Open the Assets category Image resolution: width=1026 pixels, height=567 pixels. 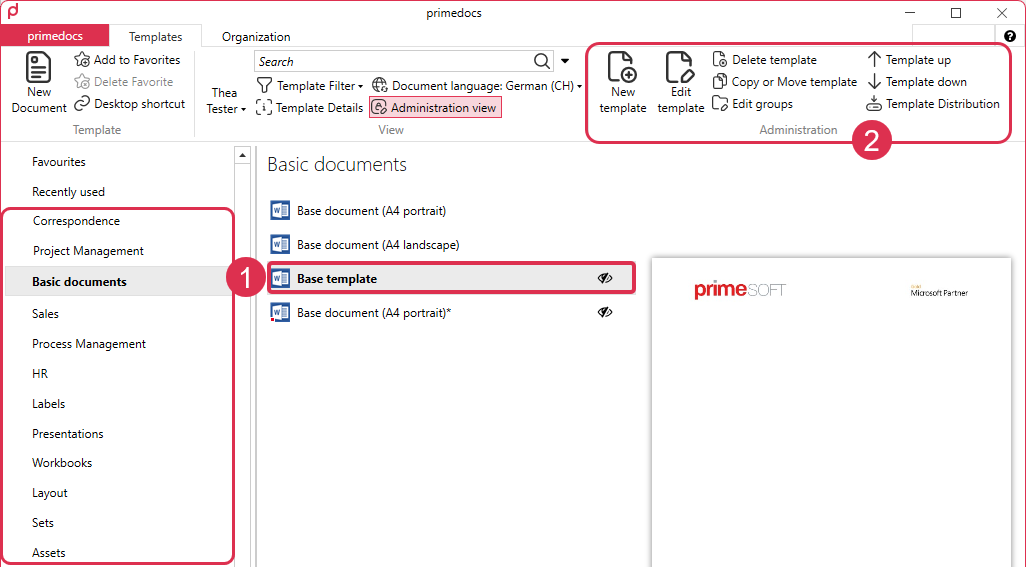point(48,553)
